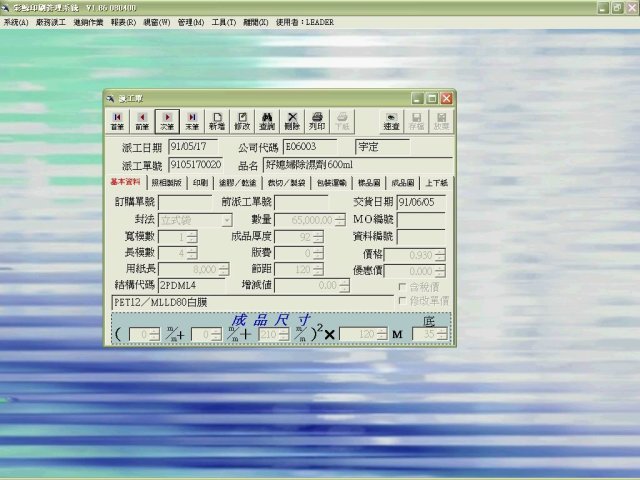Click the 數量 spinner arrows
The width and height of the screenshot is (640, 480).
pyautogui.click(x=338, y=220)
